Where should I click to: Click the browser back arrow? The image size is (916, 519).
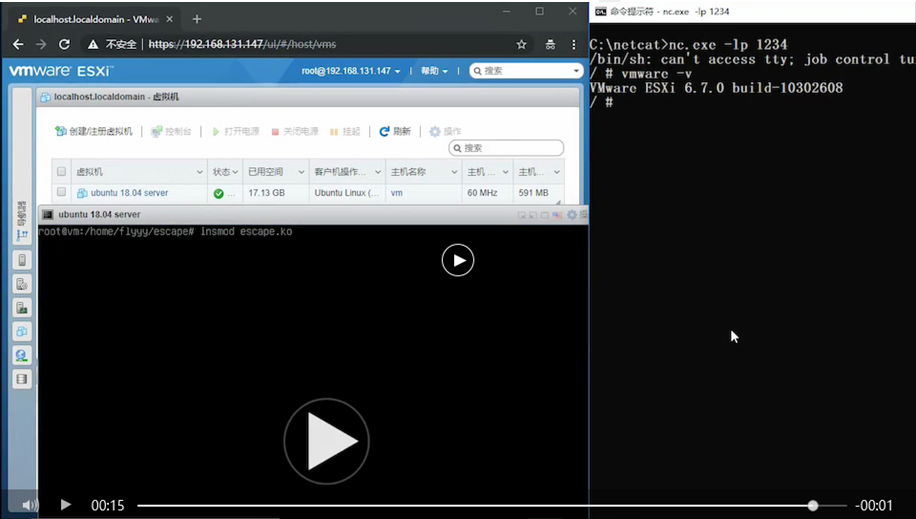click(x=18, y=44)
